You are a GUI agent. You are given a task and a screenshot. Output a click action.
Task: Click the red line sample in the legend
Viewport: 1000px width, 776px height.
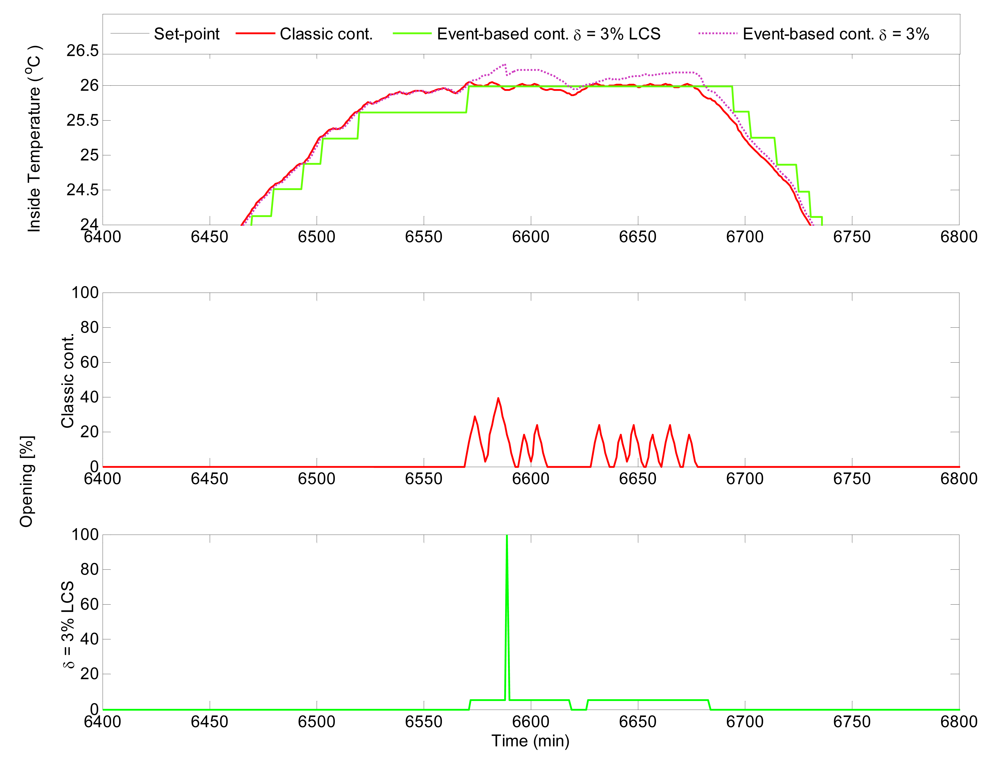[x=255, y=34]
